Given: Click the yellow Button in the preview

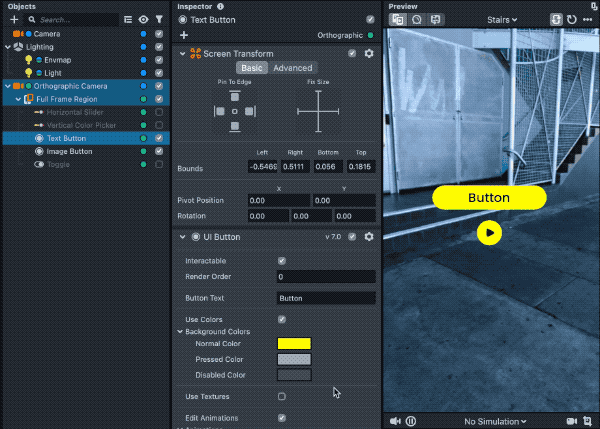Looking at the screenshot, I should (x=489, y=198).
